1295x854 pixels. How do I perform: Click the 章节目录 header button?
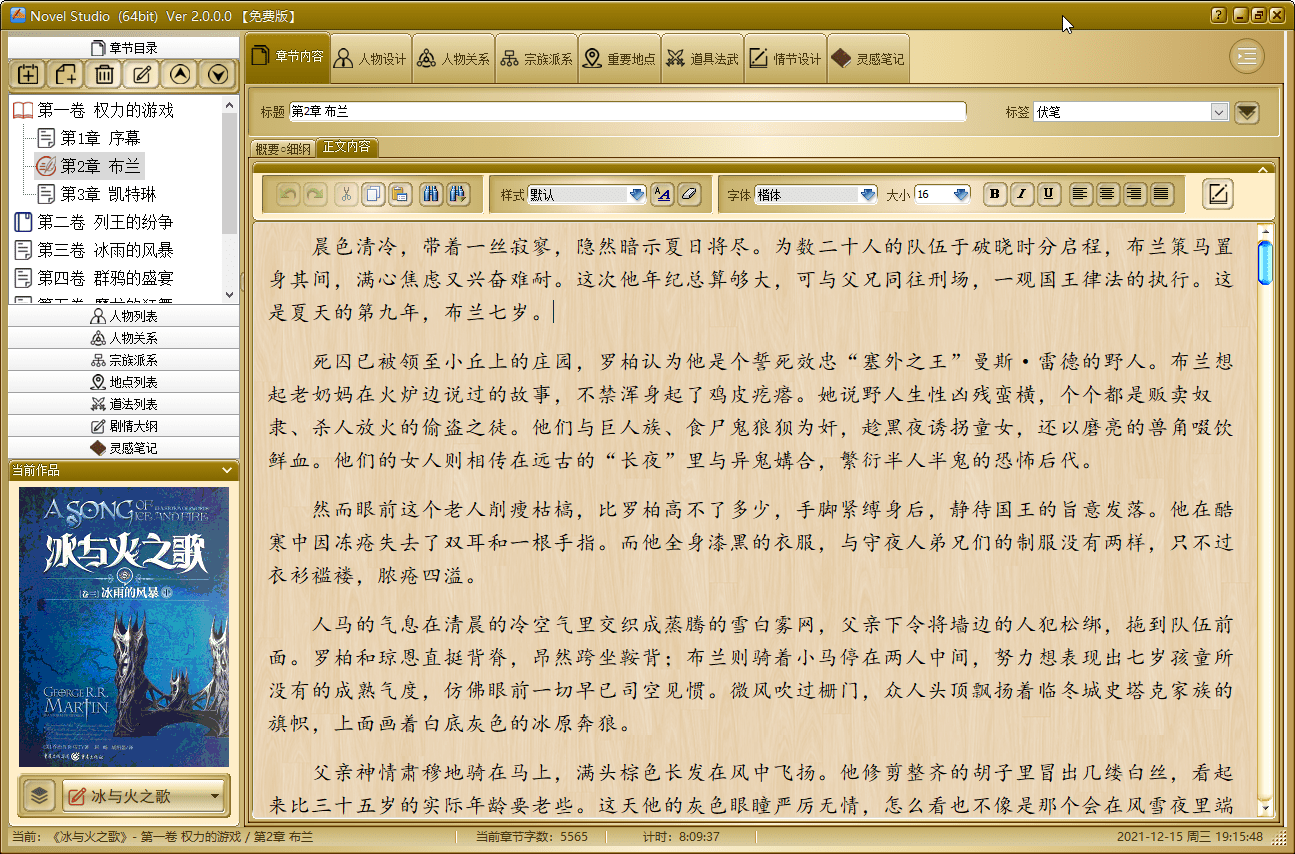point(124,47)
